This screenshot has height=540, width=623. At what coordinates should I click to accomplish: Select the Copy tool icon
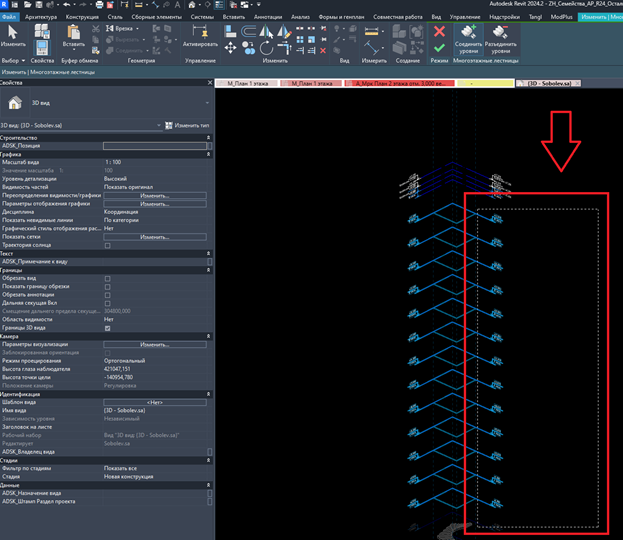tap(249, 48)
